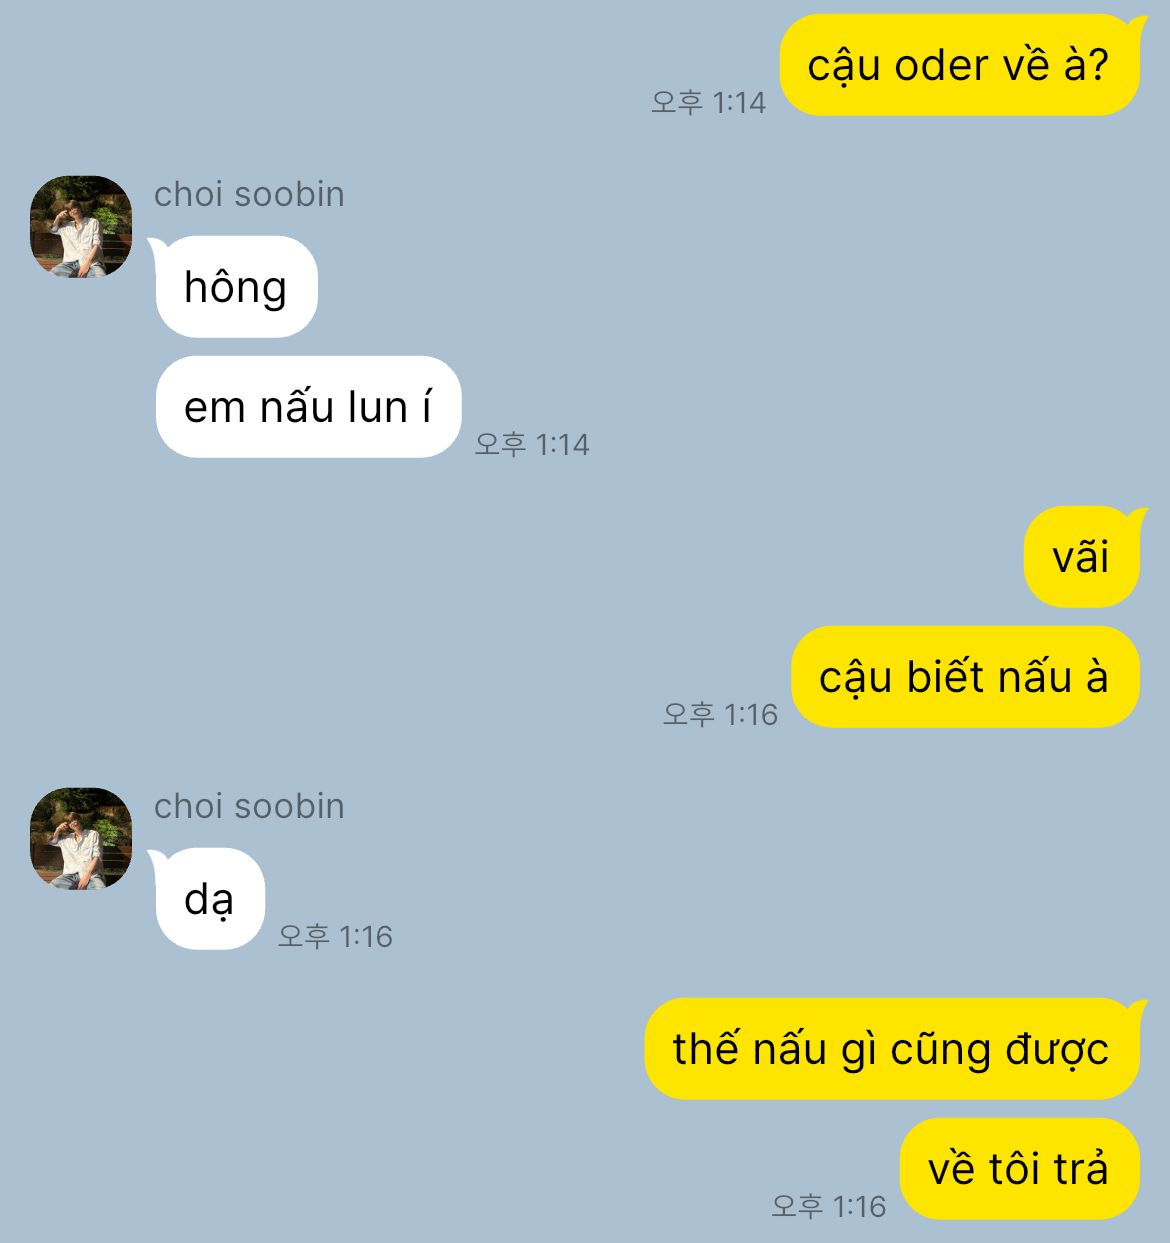The height and width of the screenshot is (1243, 1170).
Task: Click the 1:16 timestamp beside 'về tôi trả'
Action: [829, 1206]
